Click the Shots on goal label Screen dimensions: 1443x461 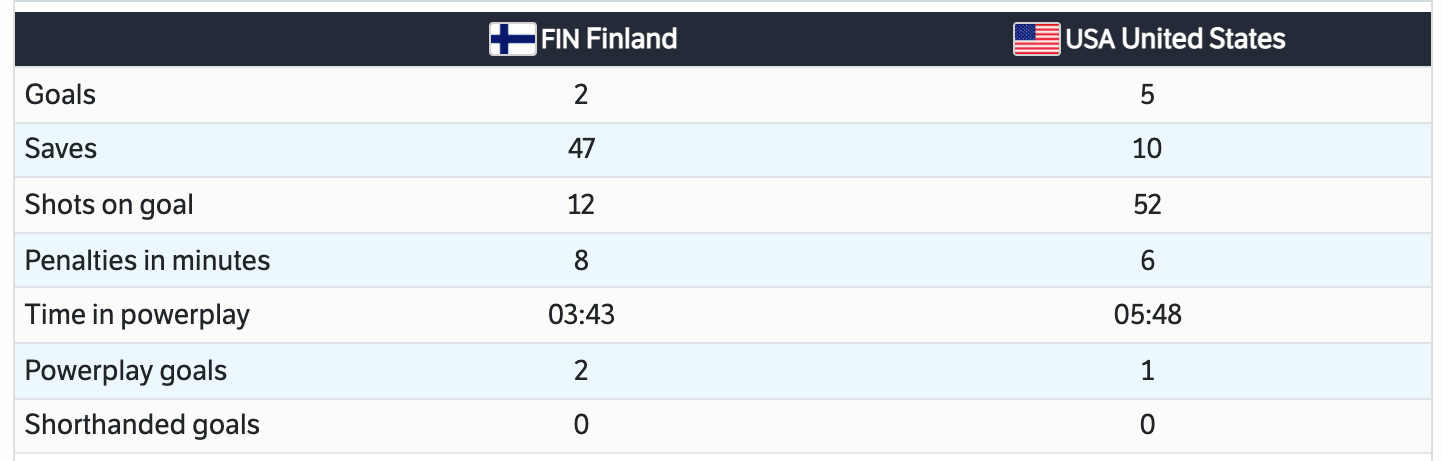[x=109, y=205]
